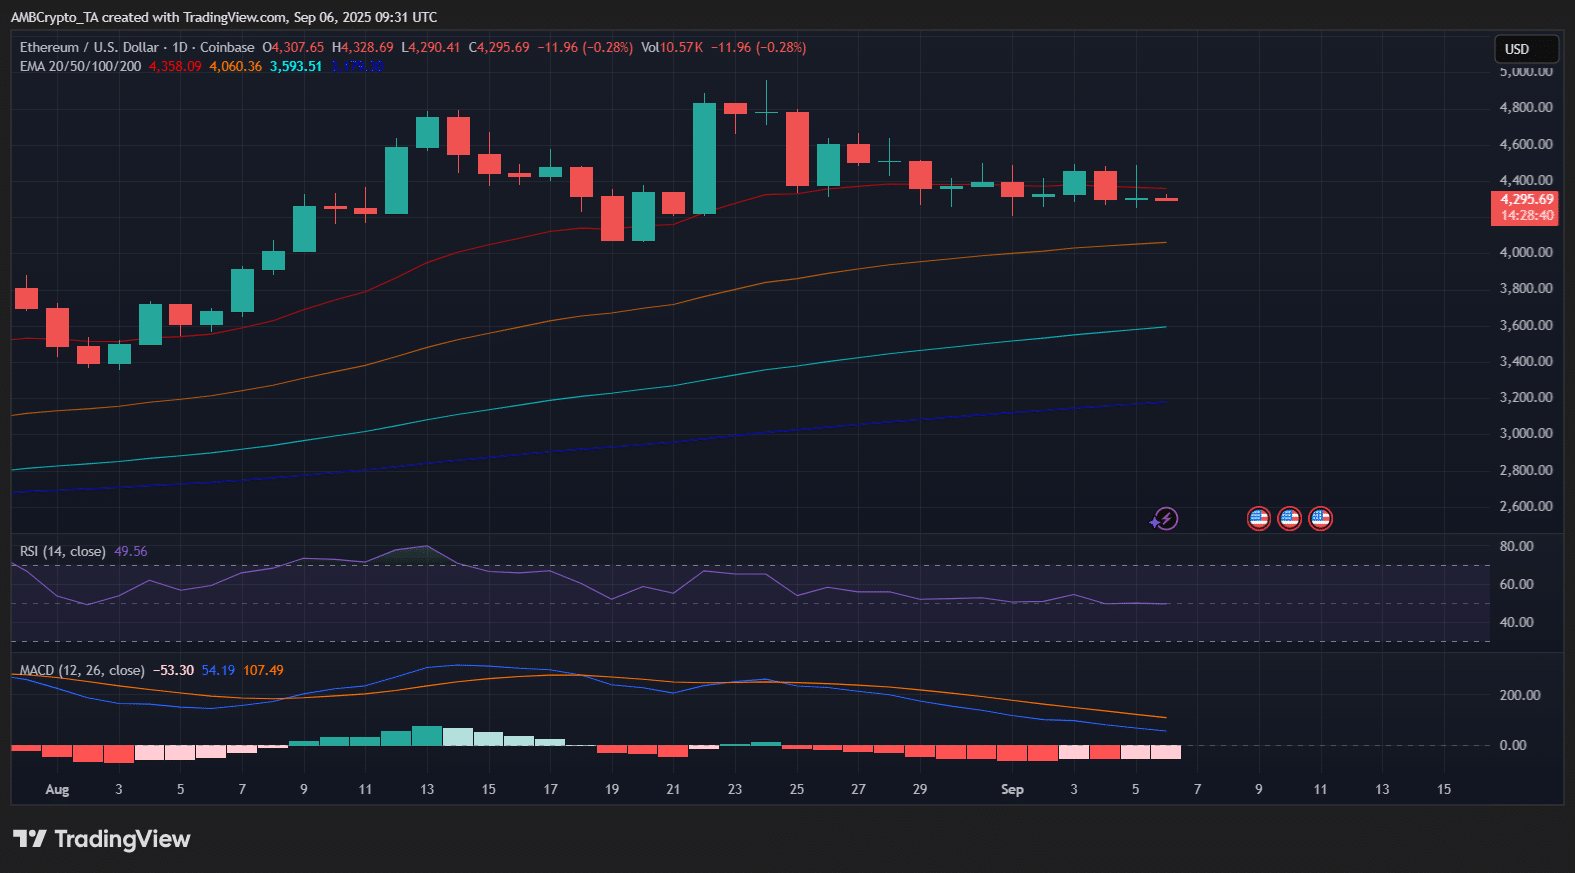Click the Aug label on the date axis
The width and height of the screenshot is (1575, 873).
point(57,789)
